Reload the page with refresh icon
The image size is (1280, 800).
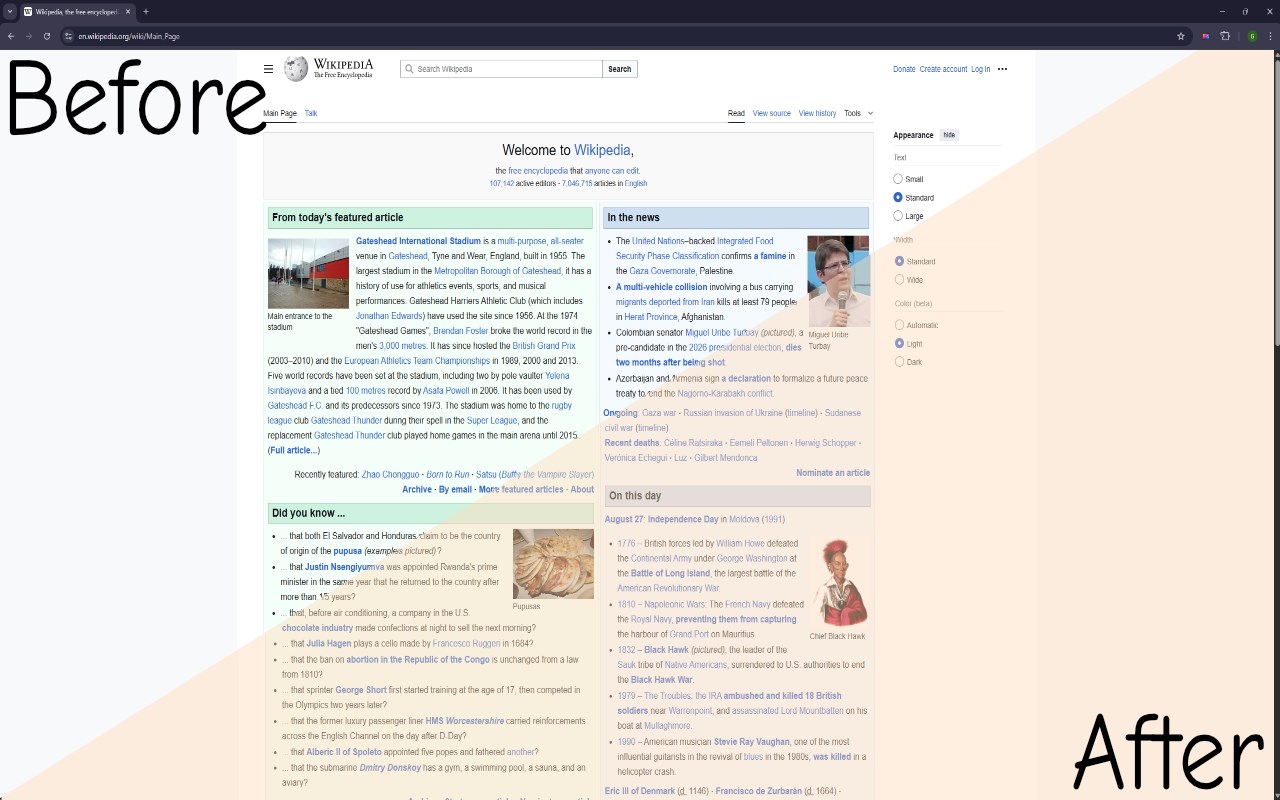[46, 36]
